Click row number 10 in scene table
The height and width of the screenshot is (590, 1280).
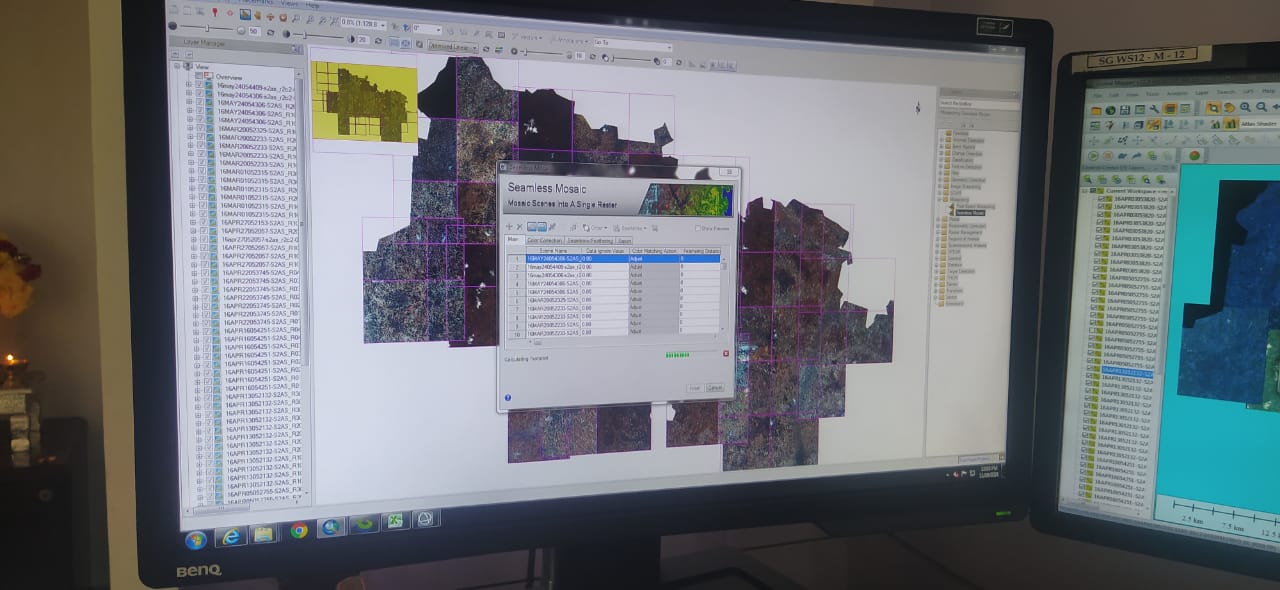coord(517,334)
